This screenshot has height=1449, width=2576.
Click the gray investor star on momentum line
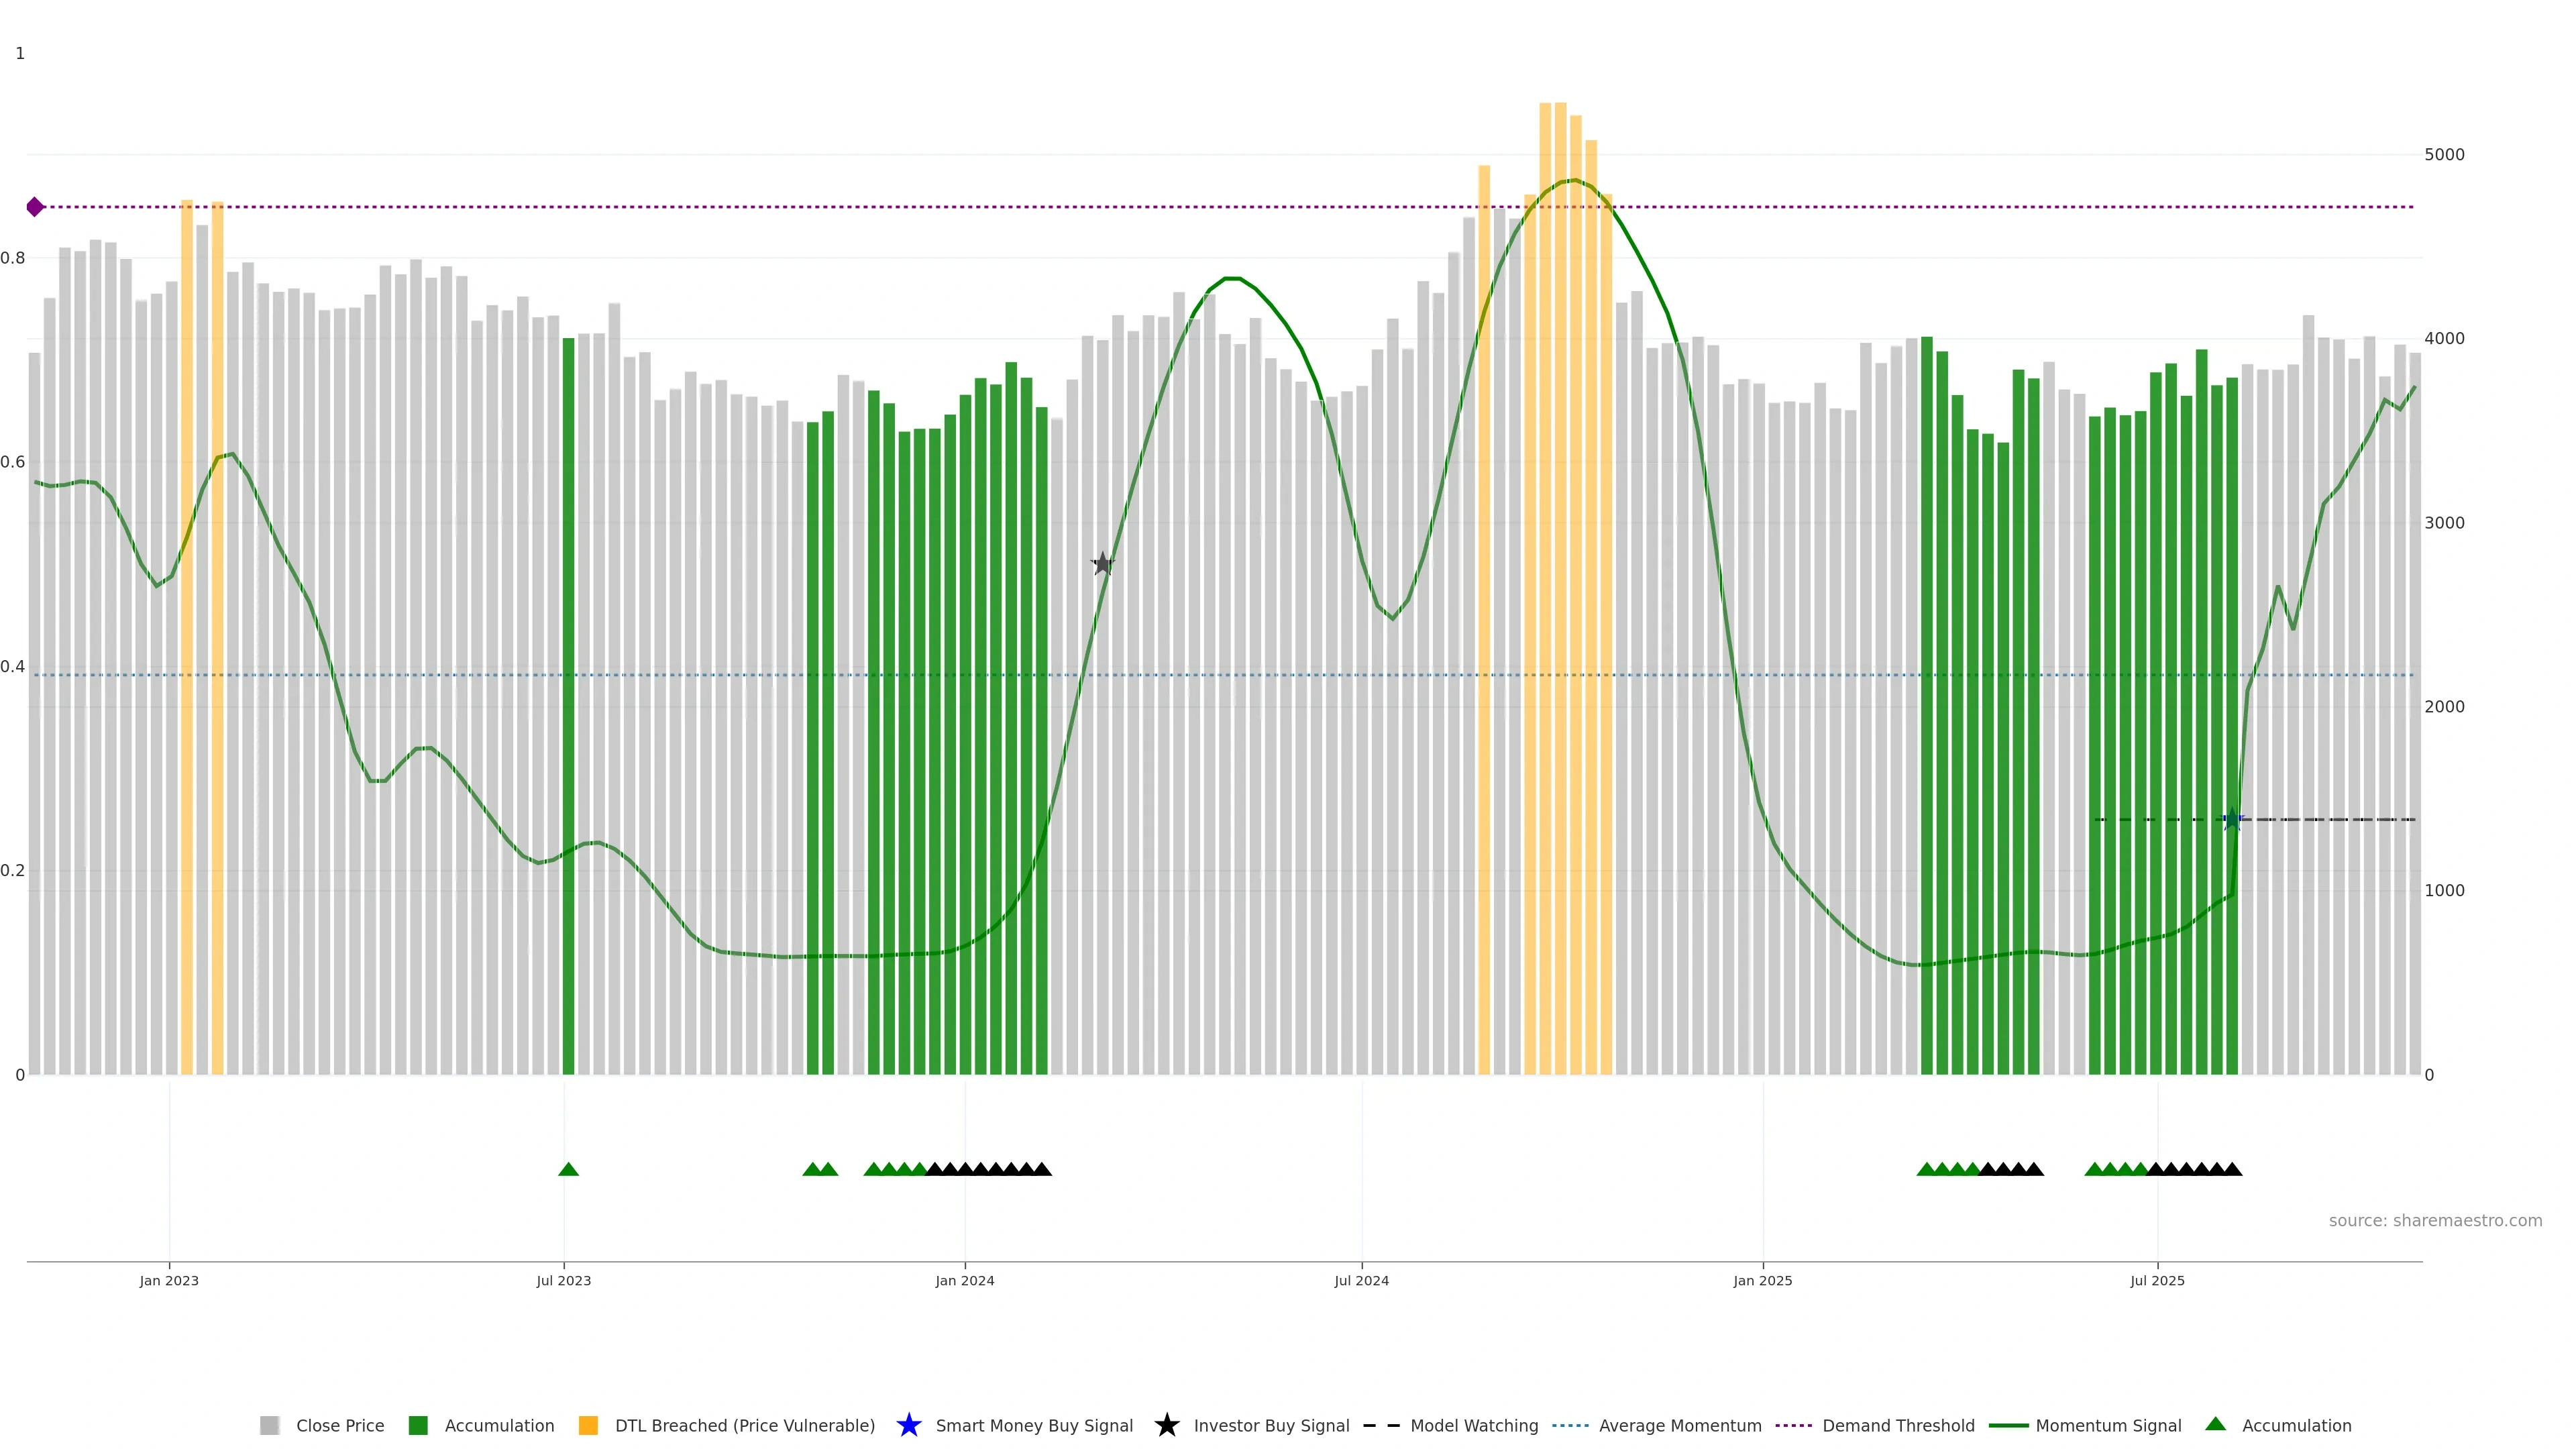pos(1102,564)
